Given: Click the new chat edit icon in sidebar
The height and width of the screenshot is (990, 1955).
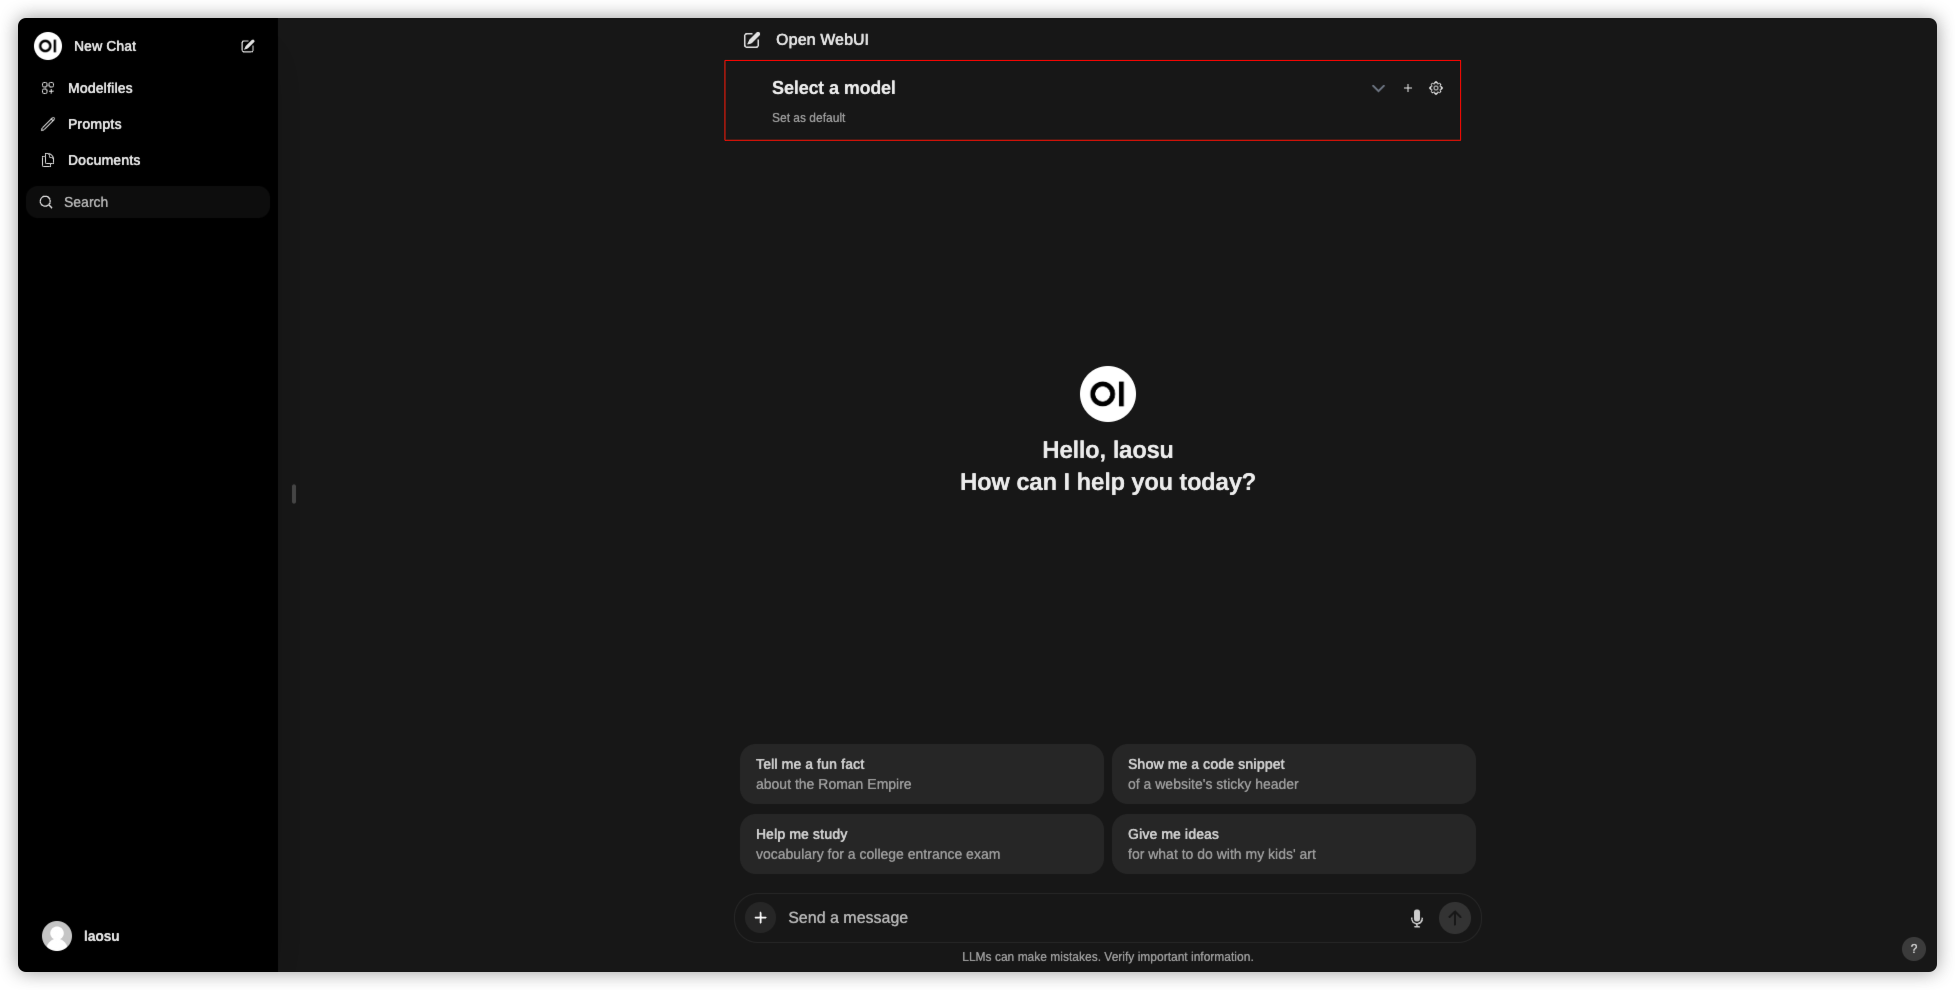Looking at the screenshot, I should point(248,46).
